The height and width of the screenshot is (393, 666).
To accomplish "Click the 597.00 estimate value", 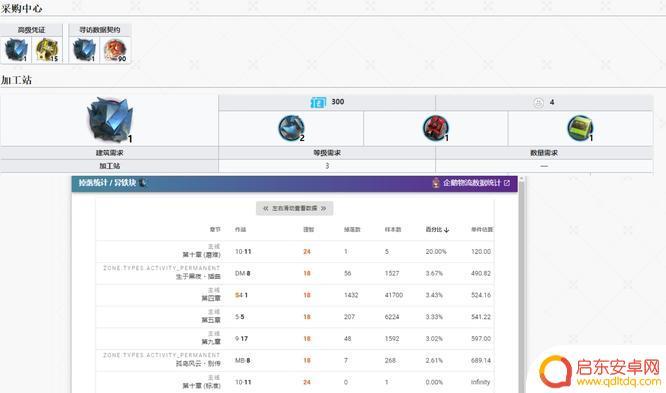I will (x=481, y=339).
